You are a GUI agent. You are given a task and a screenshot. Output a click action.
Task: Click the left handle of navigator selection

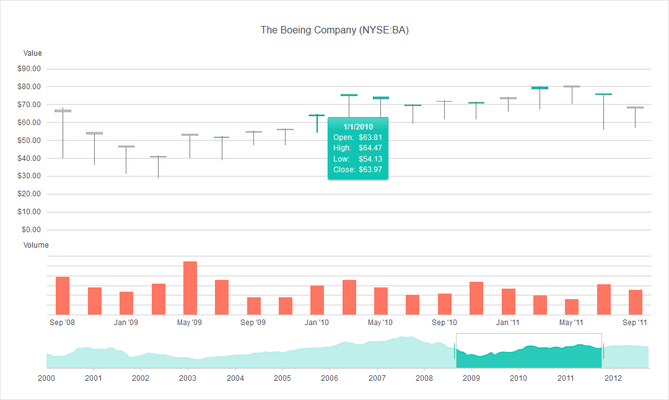point(455,351)
